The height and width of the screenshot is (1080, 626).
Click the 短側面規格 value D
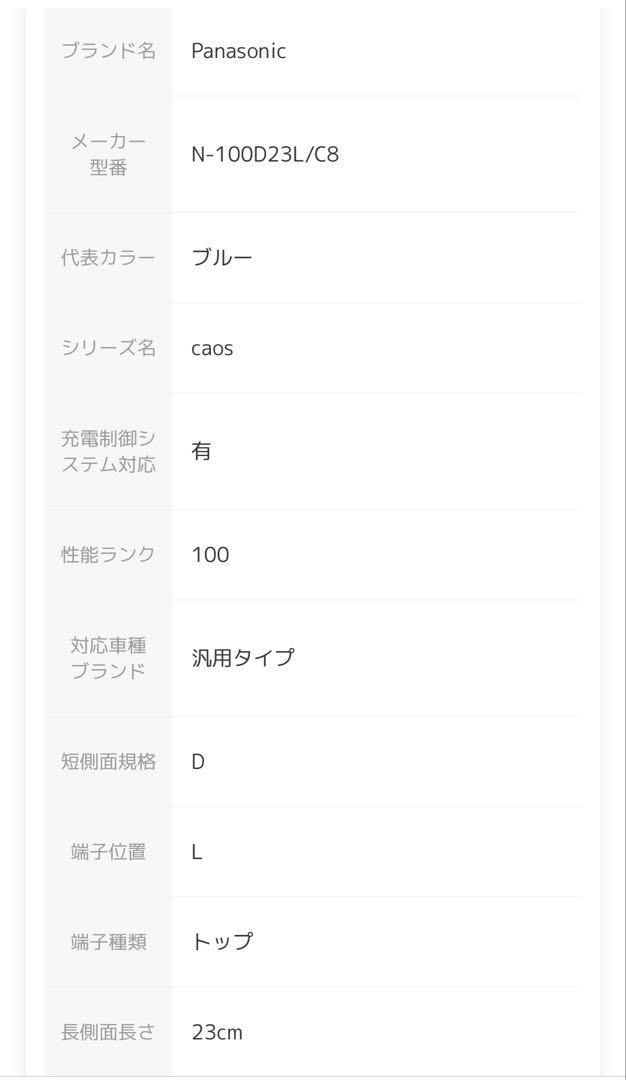(198, 762)
